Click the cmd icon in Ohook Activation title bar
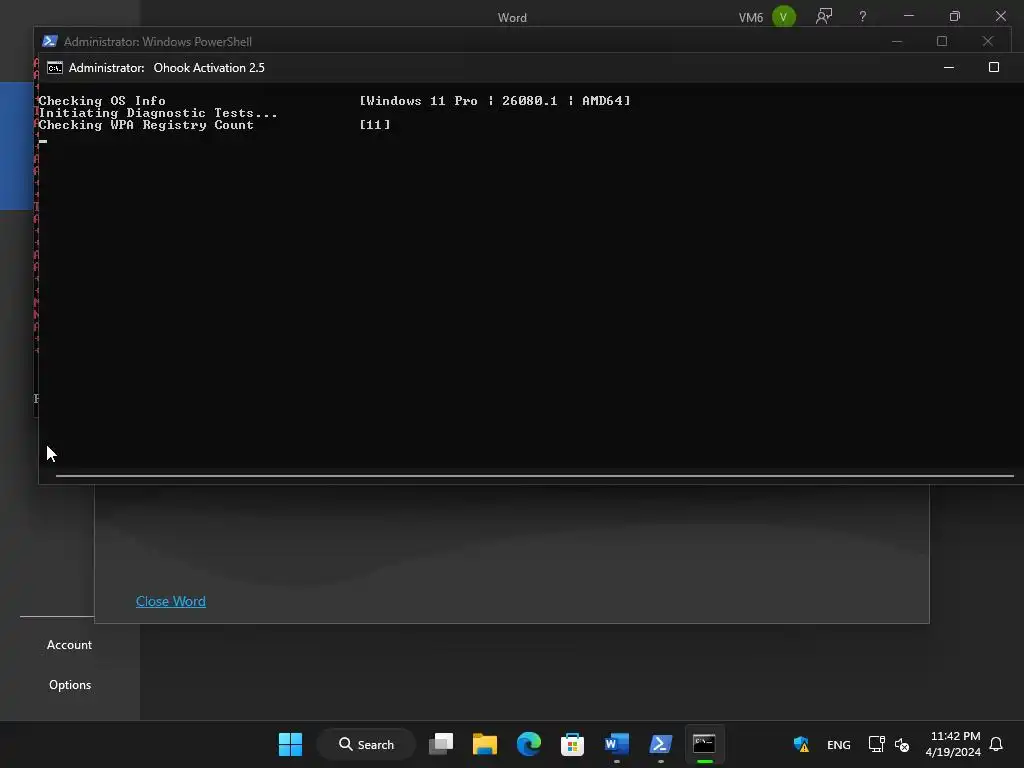The width and height of the screenshot is (1024, 768). pos(55,67)
